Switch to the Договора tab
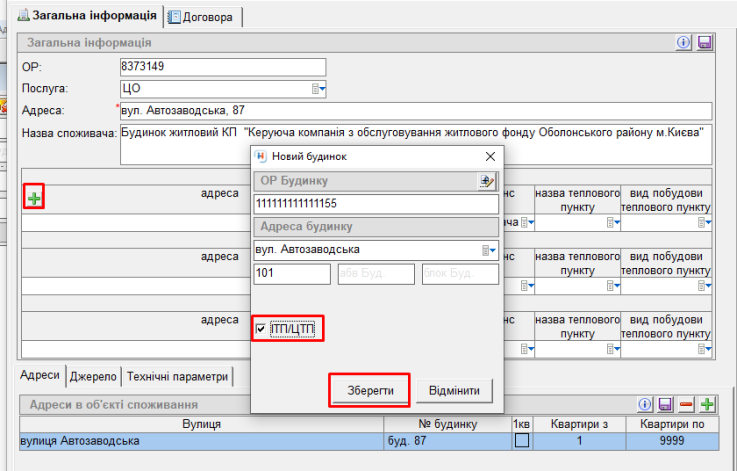737x471 pixels. [204, 16]
